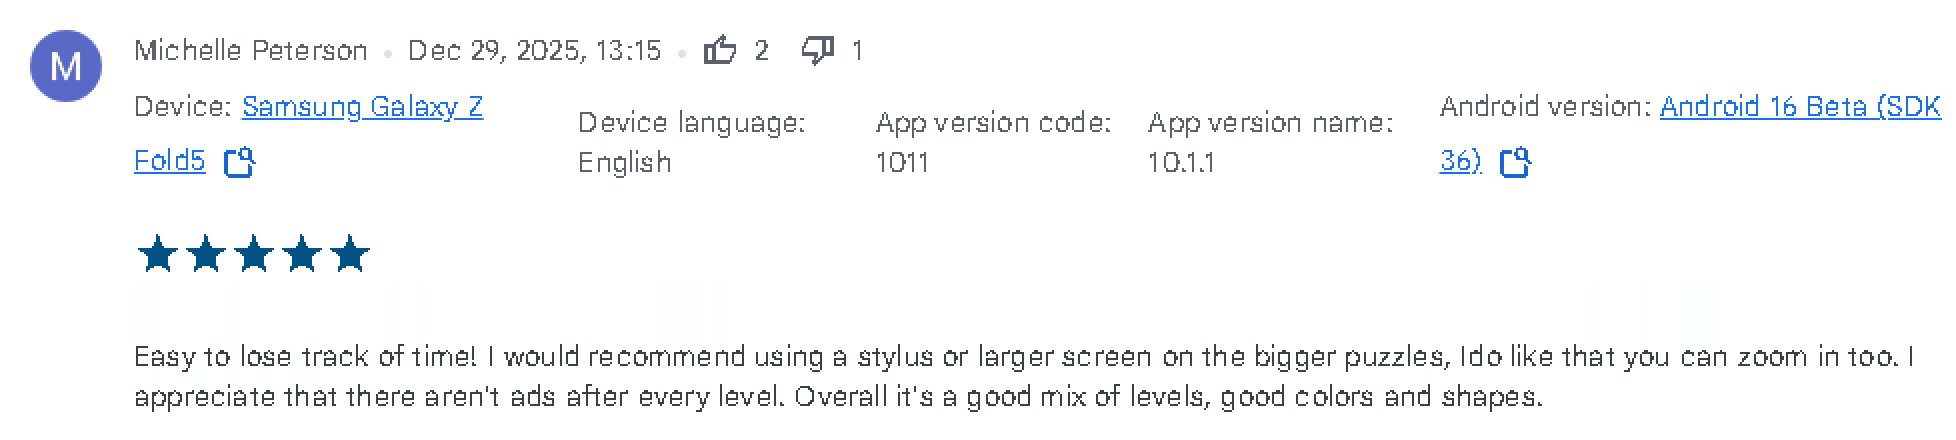1956x440 pixels.
Task: Click the unhelpful count number 1
Action: pyautogui.click(x=857, y=51)
